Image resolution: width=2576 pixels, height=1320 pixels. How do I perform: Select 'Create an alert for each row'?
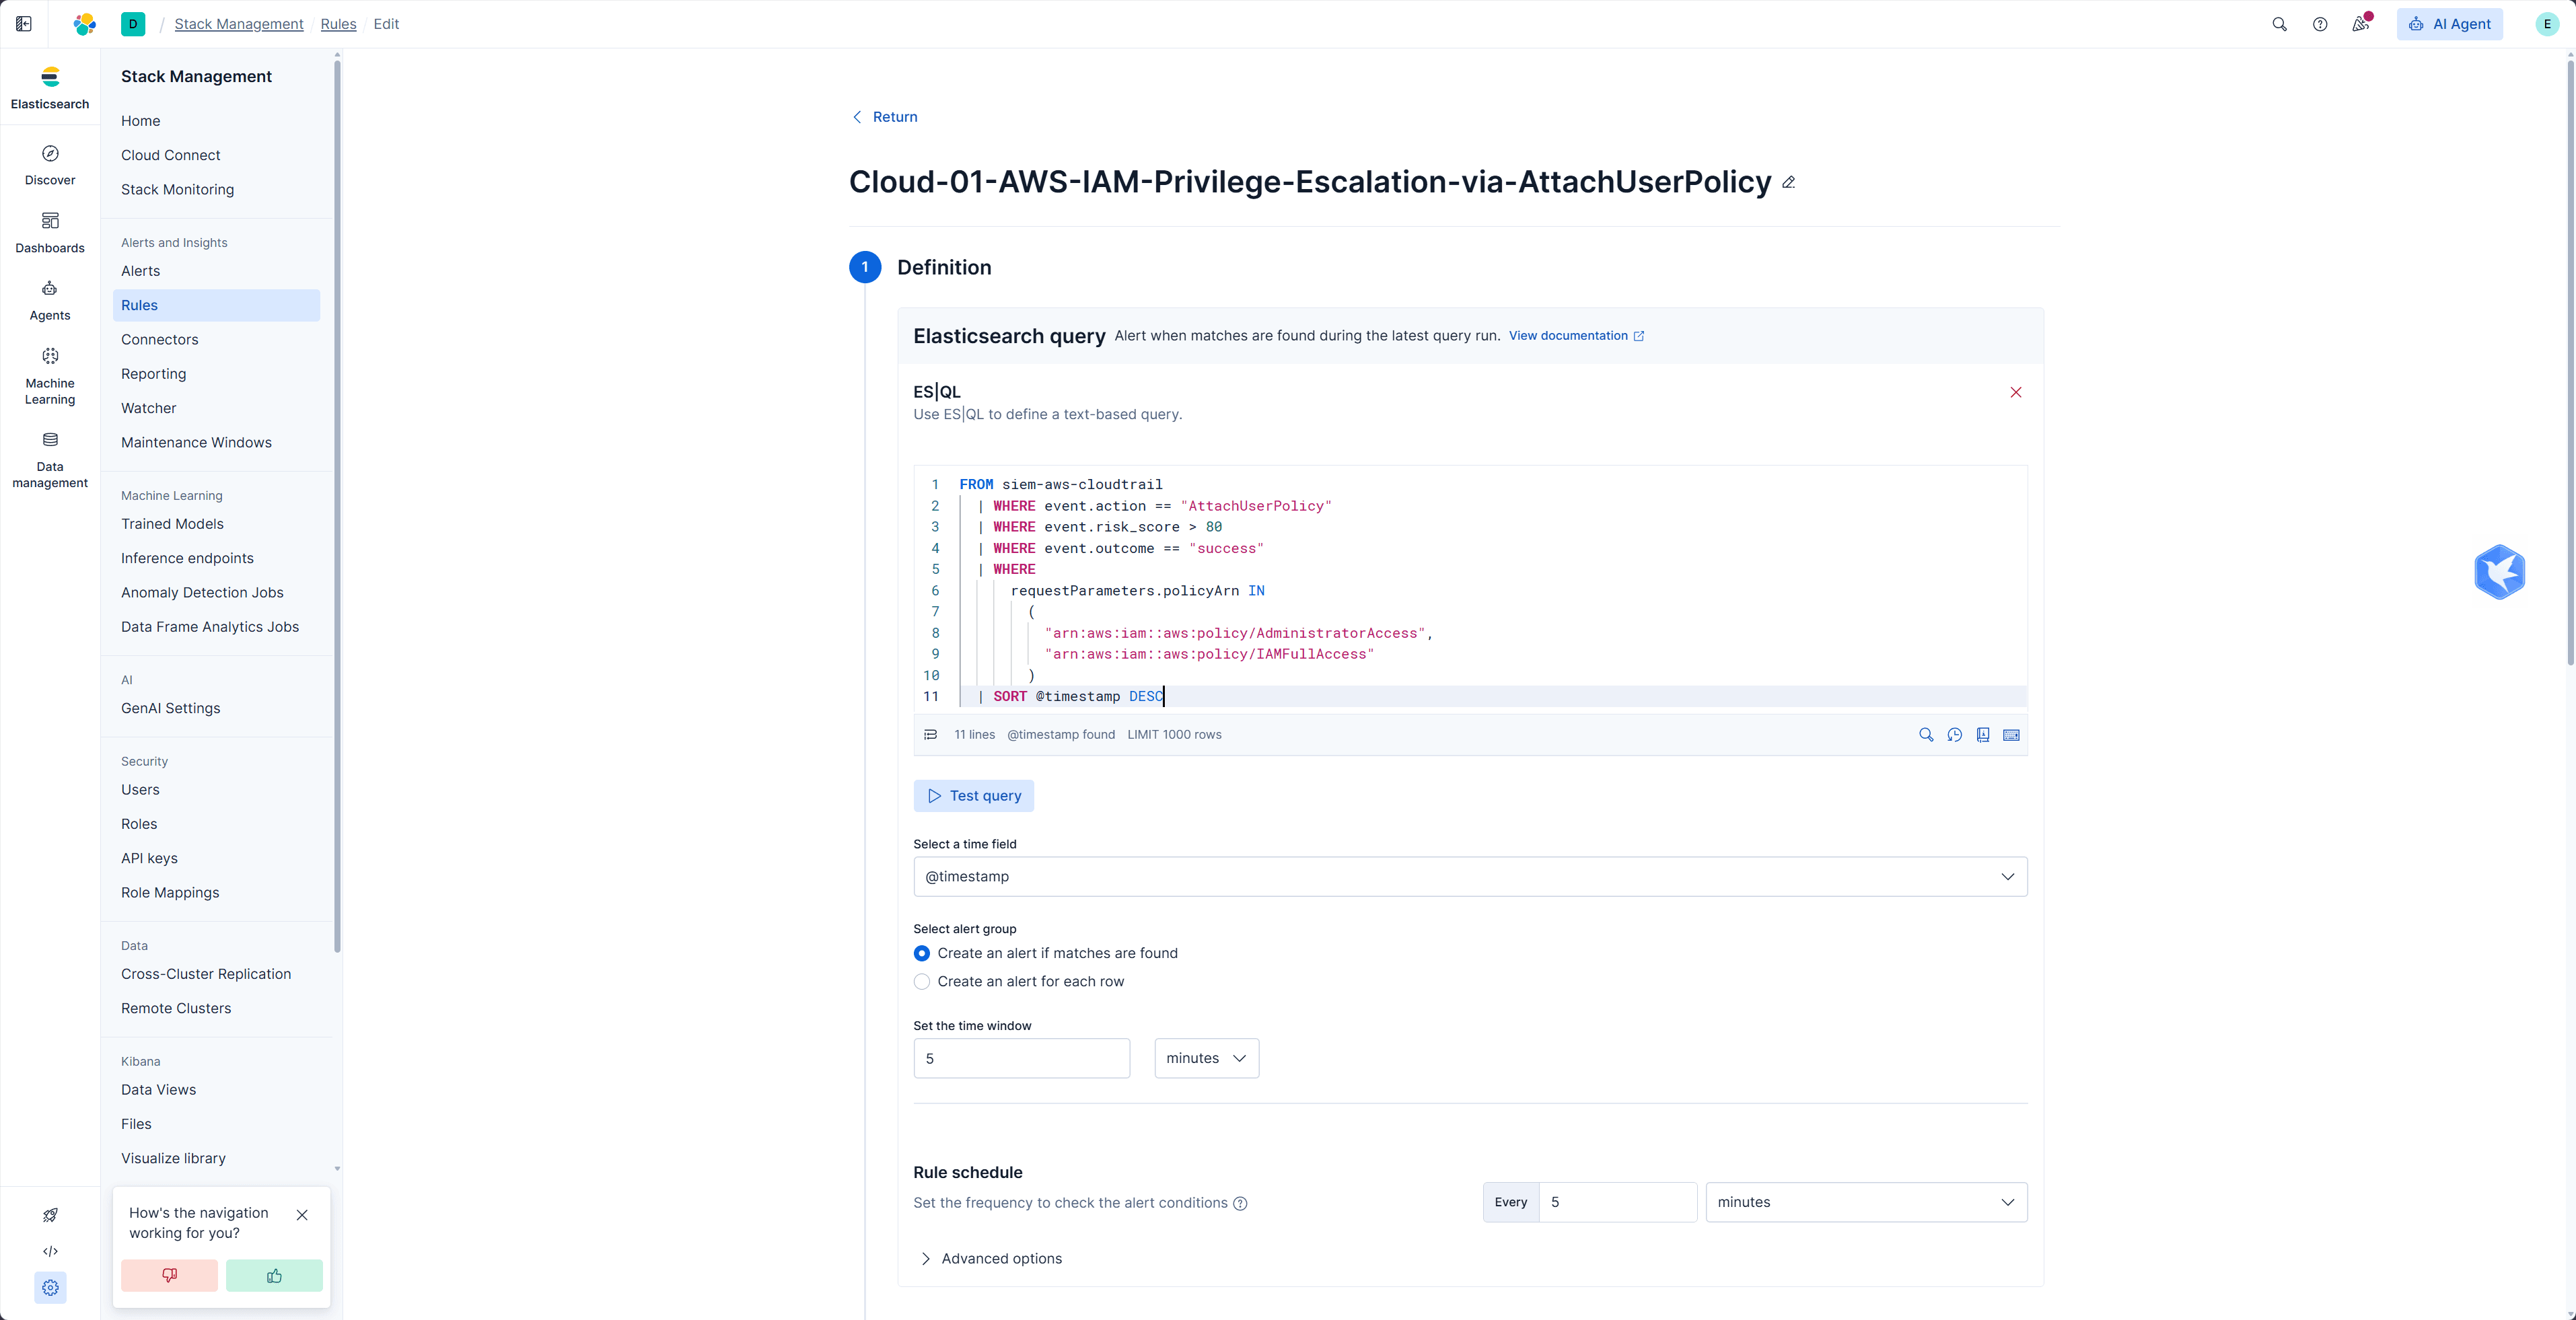pos(921,982)
